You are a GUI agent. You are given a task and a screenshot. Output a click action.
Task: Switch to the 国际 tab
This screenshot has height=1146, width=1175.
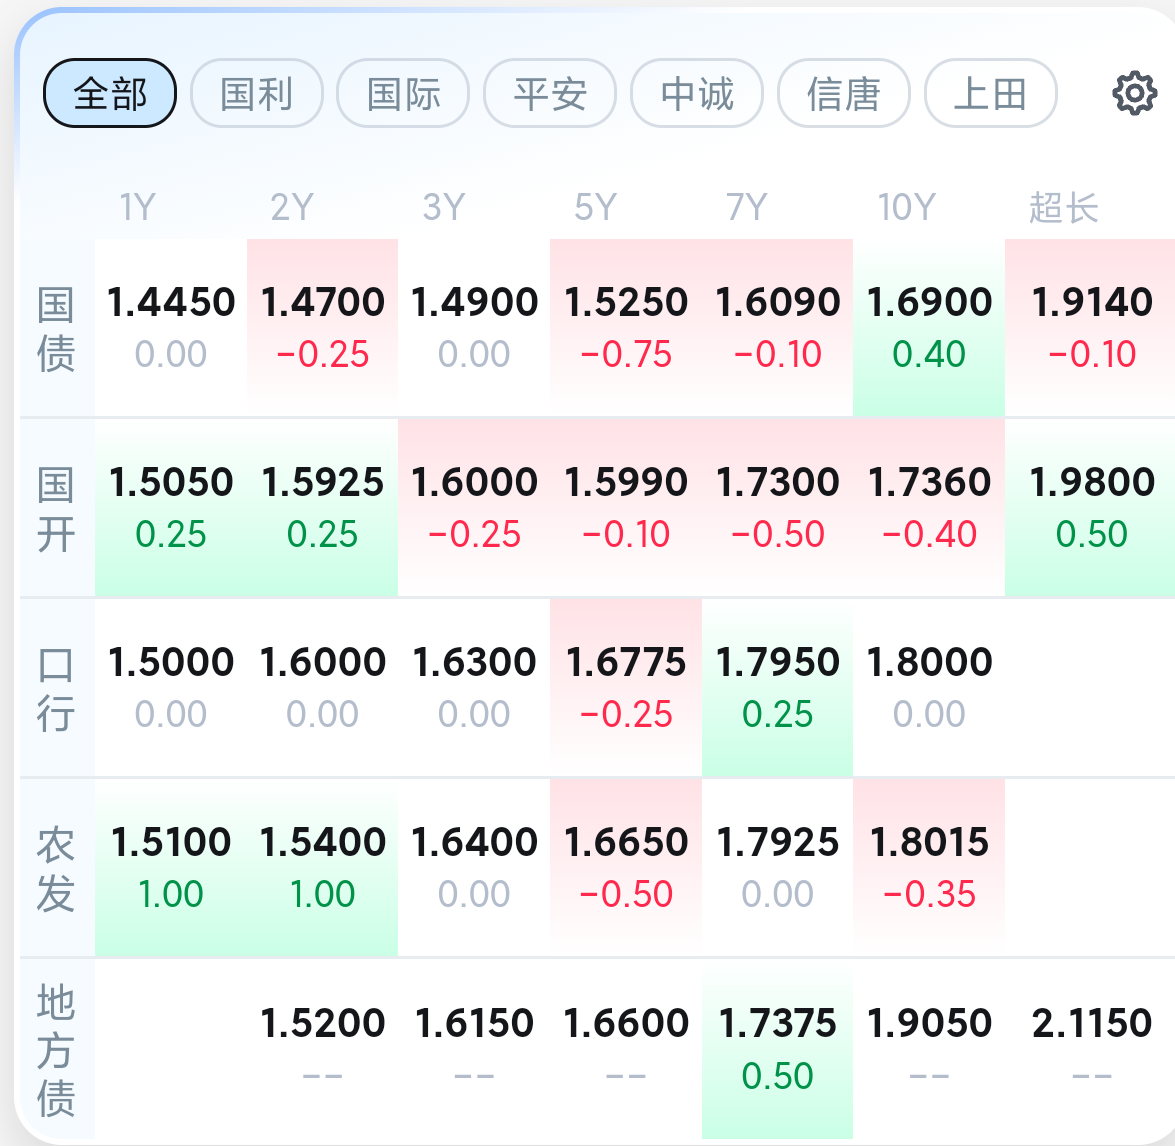tap(403, 94)
